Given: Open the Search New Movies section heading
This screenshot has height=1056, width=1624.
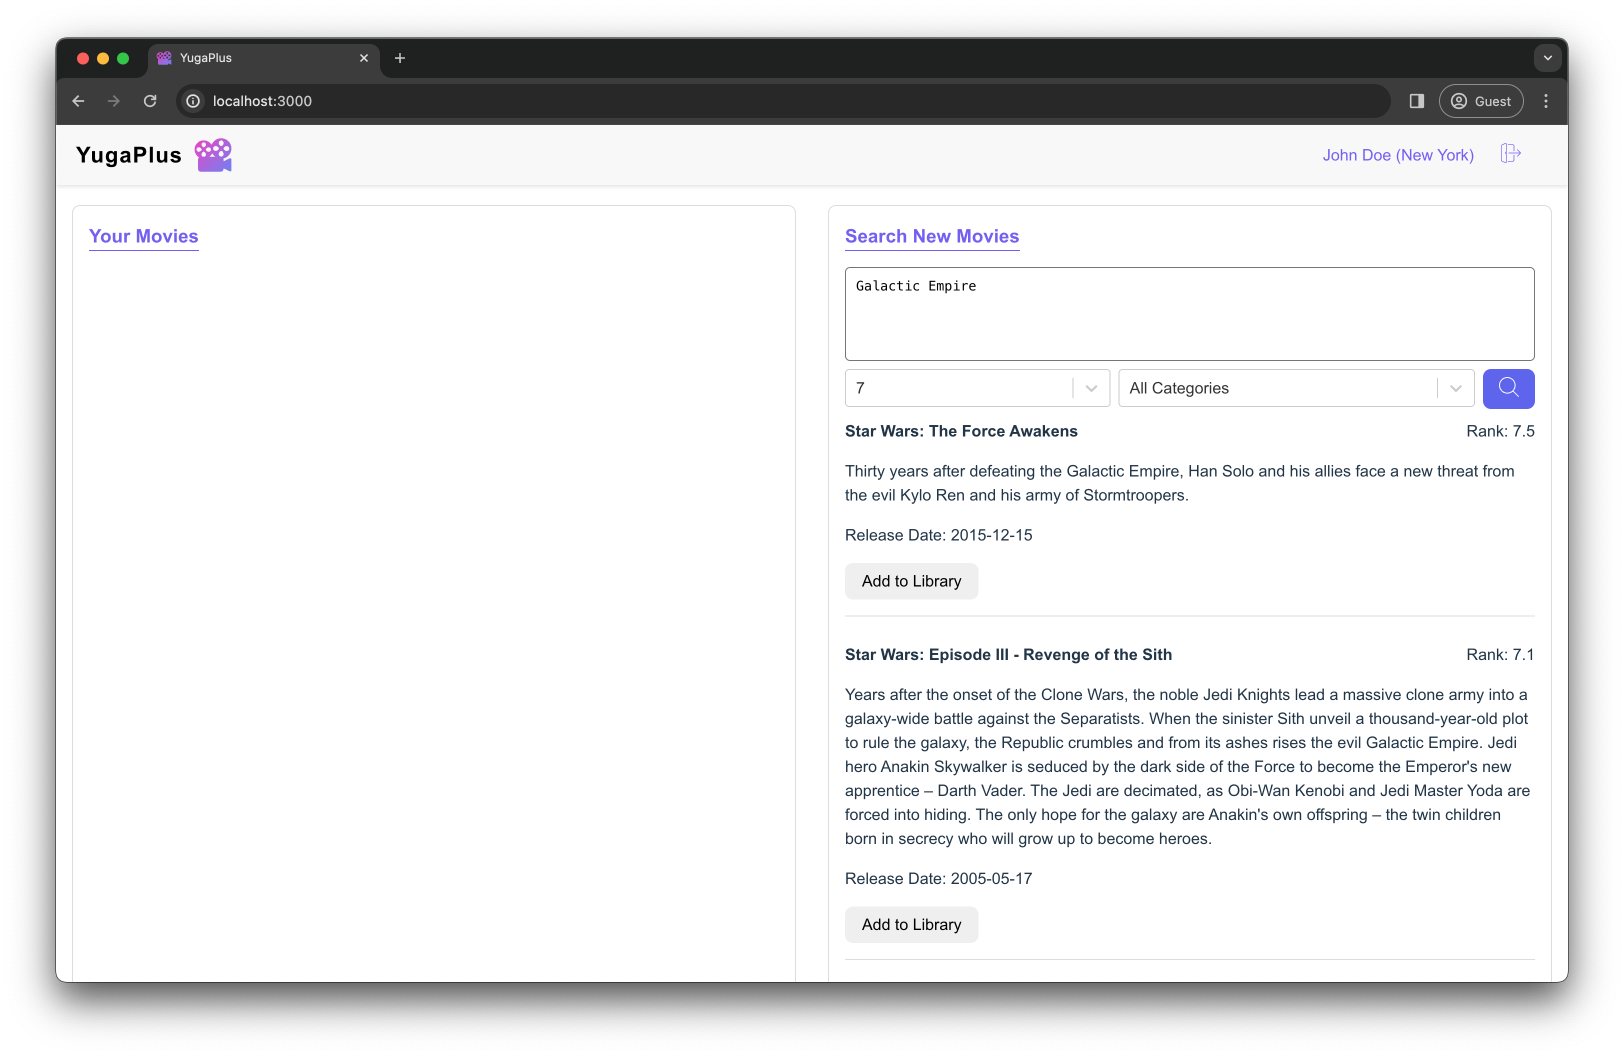Looking at the screenshot, I should click(931, 236).
